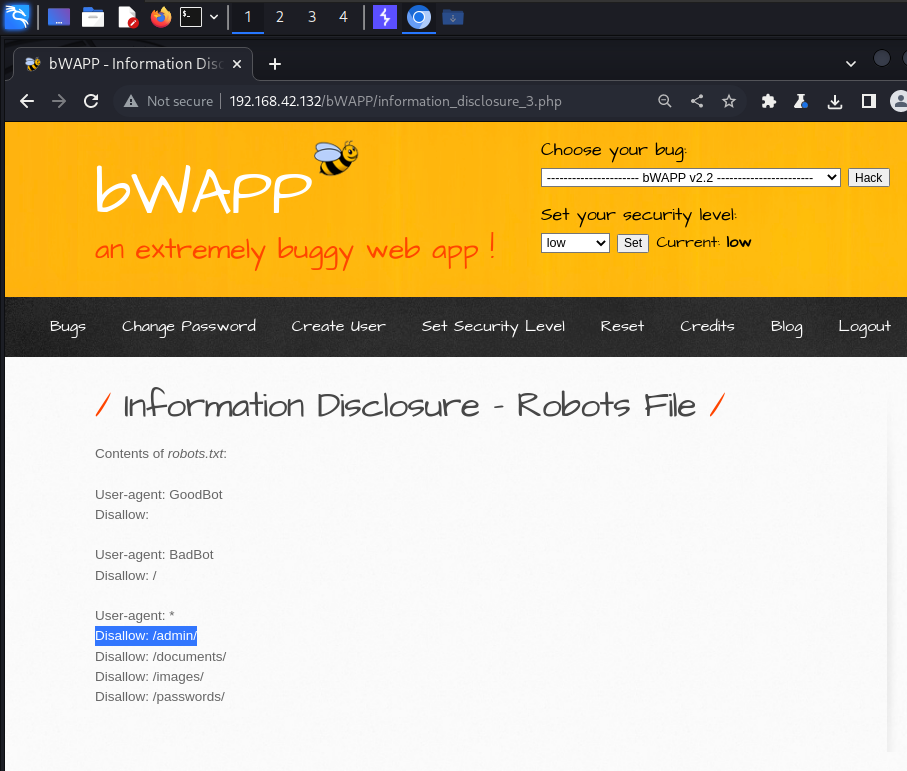Click the share page icon

tap(697, 101)
